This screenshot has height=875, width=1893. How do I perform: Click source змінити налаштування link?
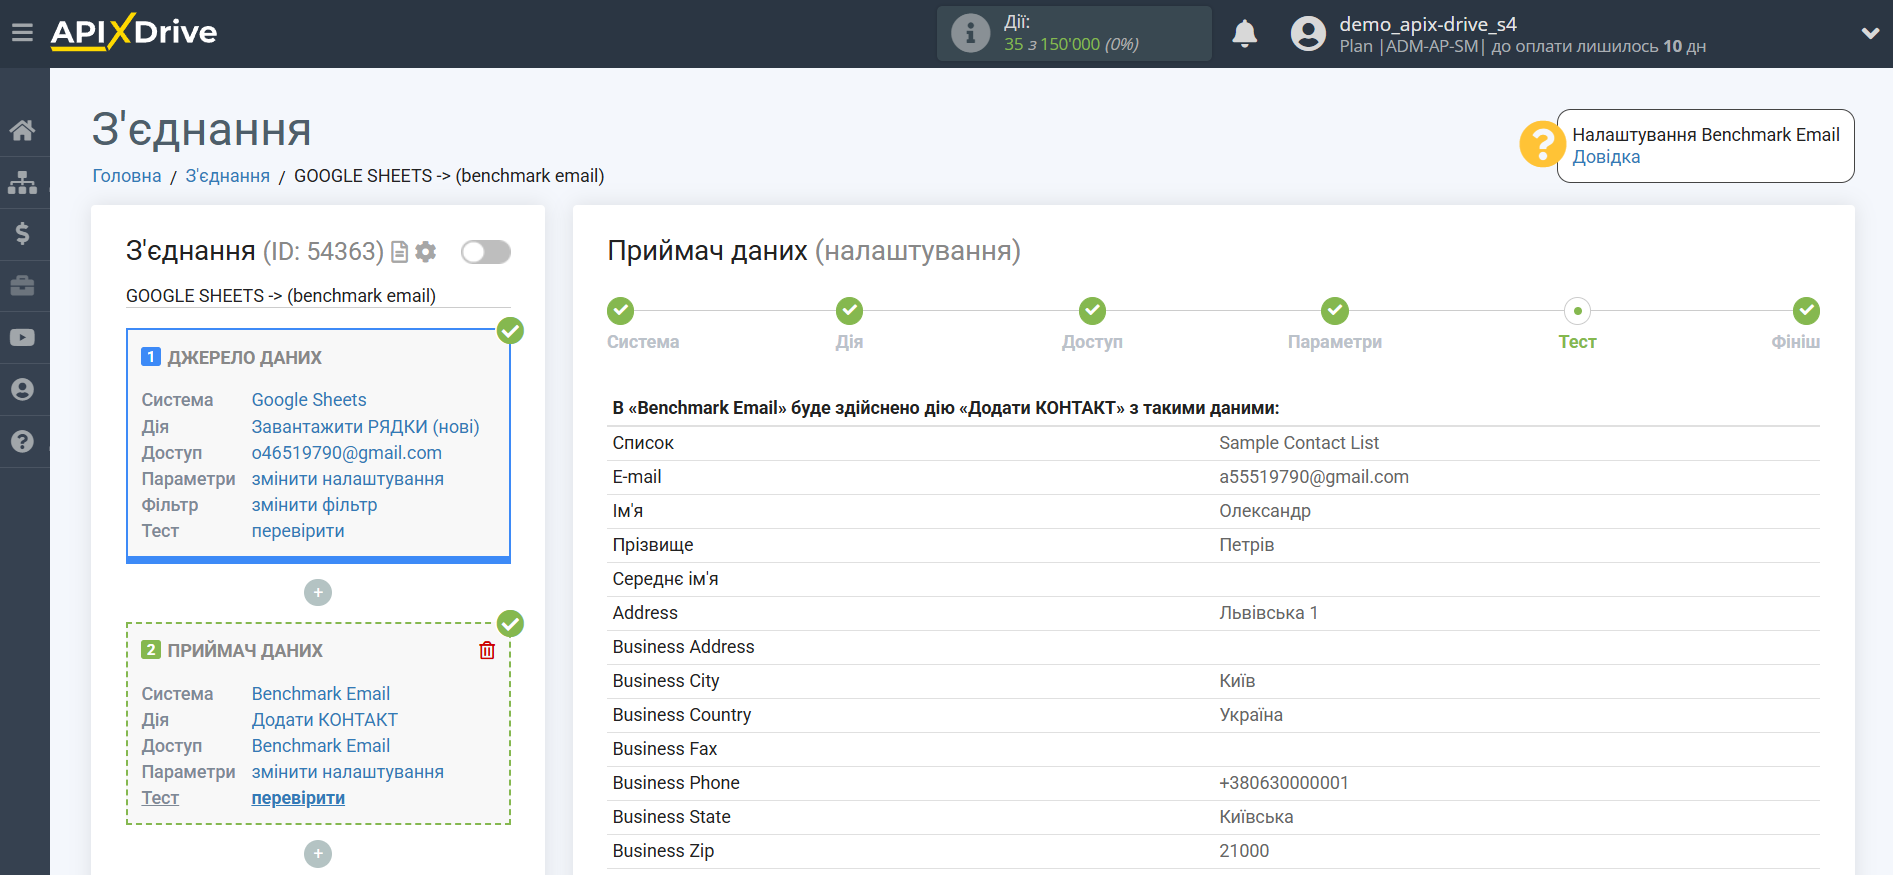pyautogui.click(x=347, y=479)
